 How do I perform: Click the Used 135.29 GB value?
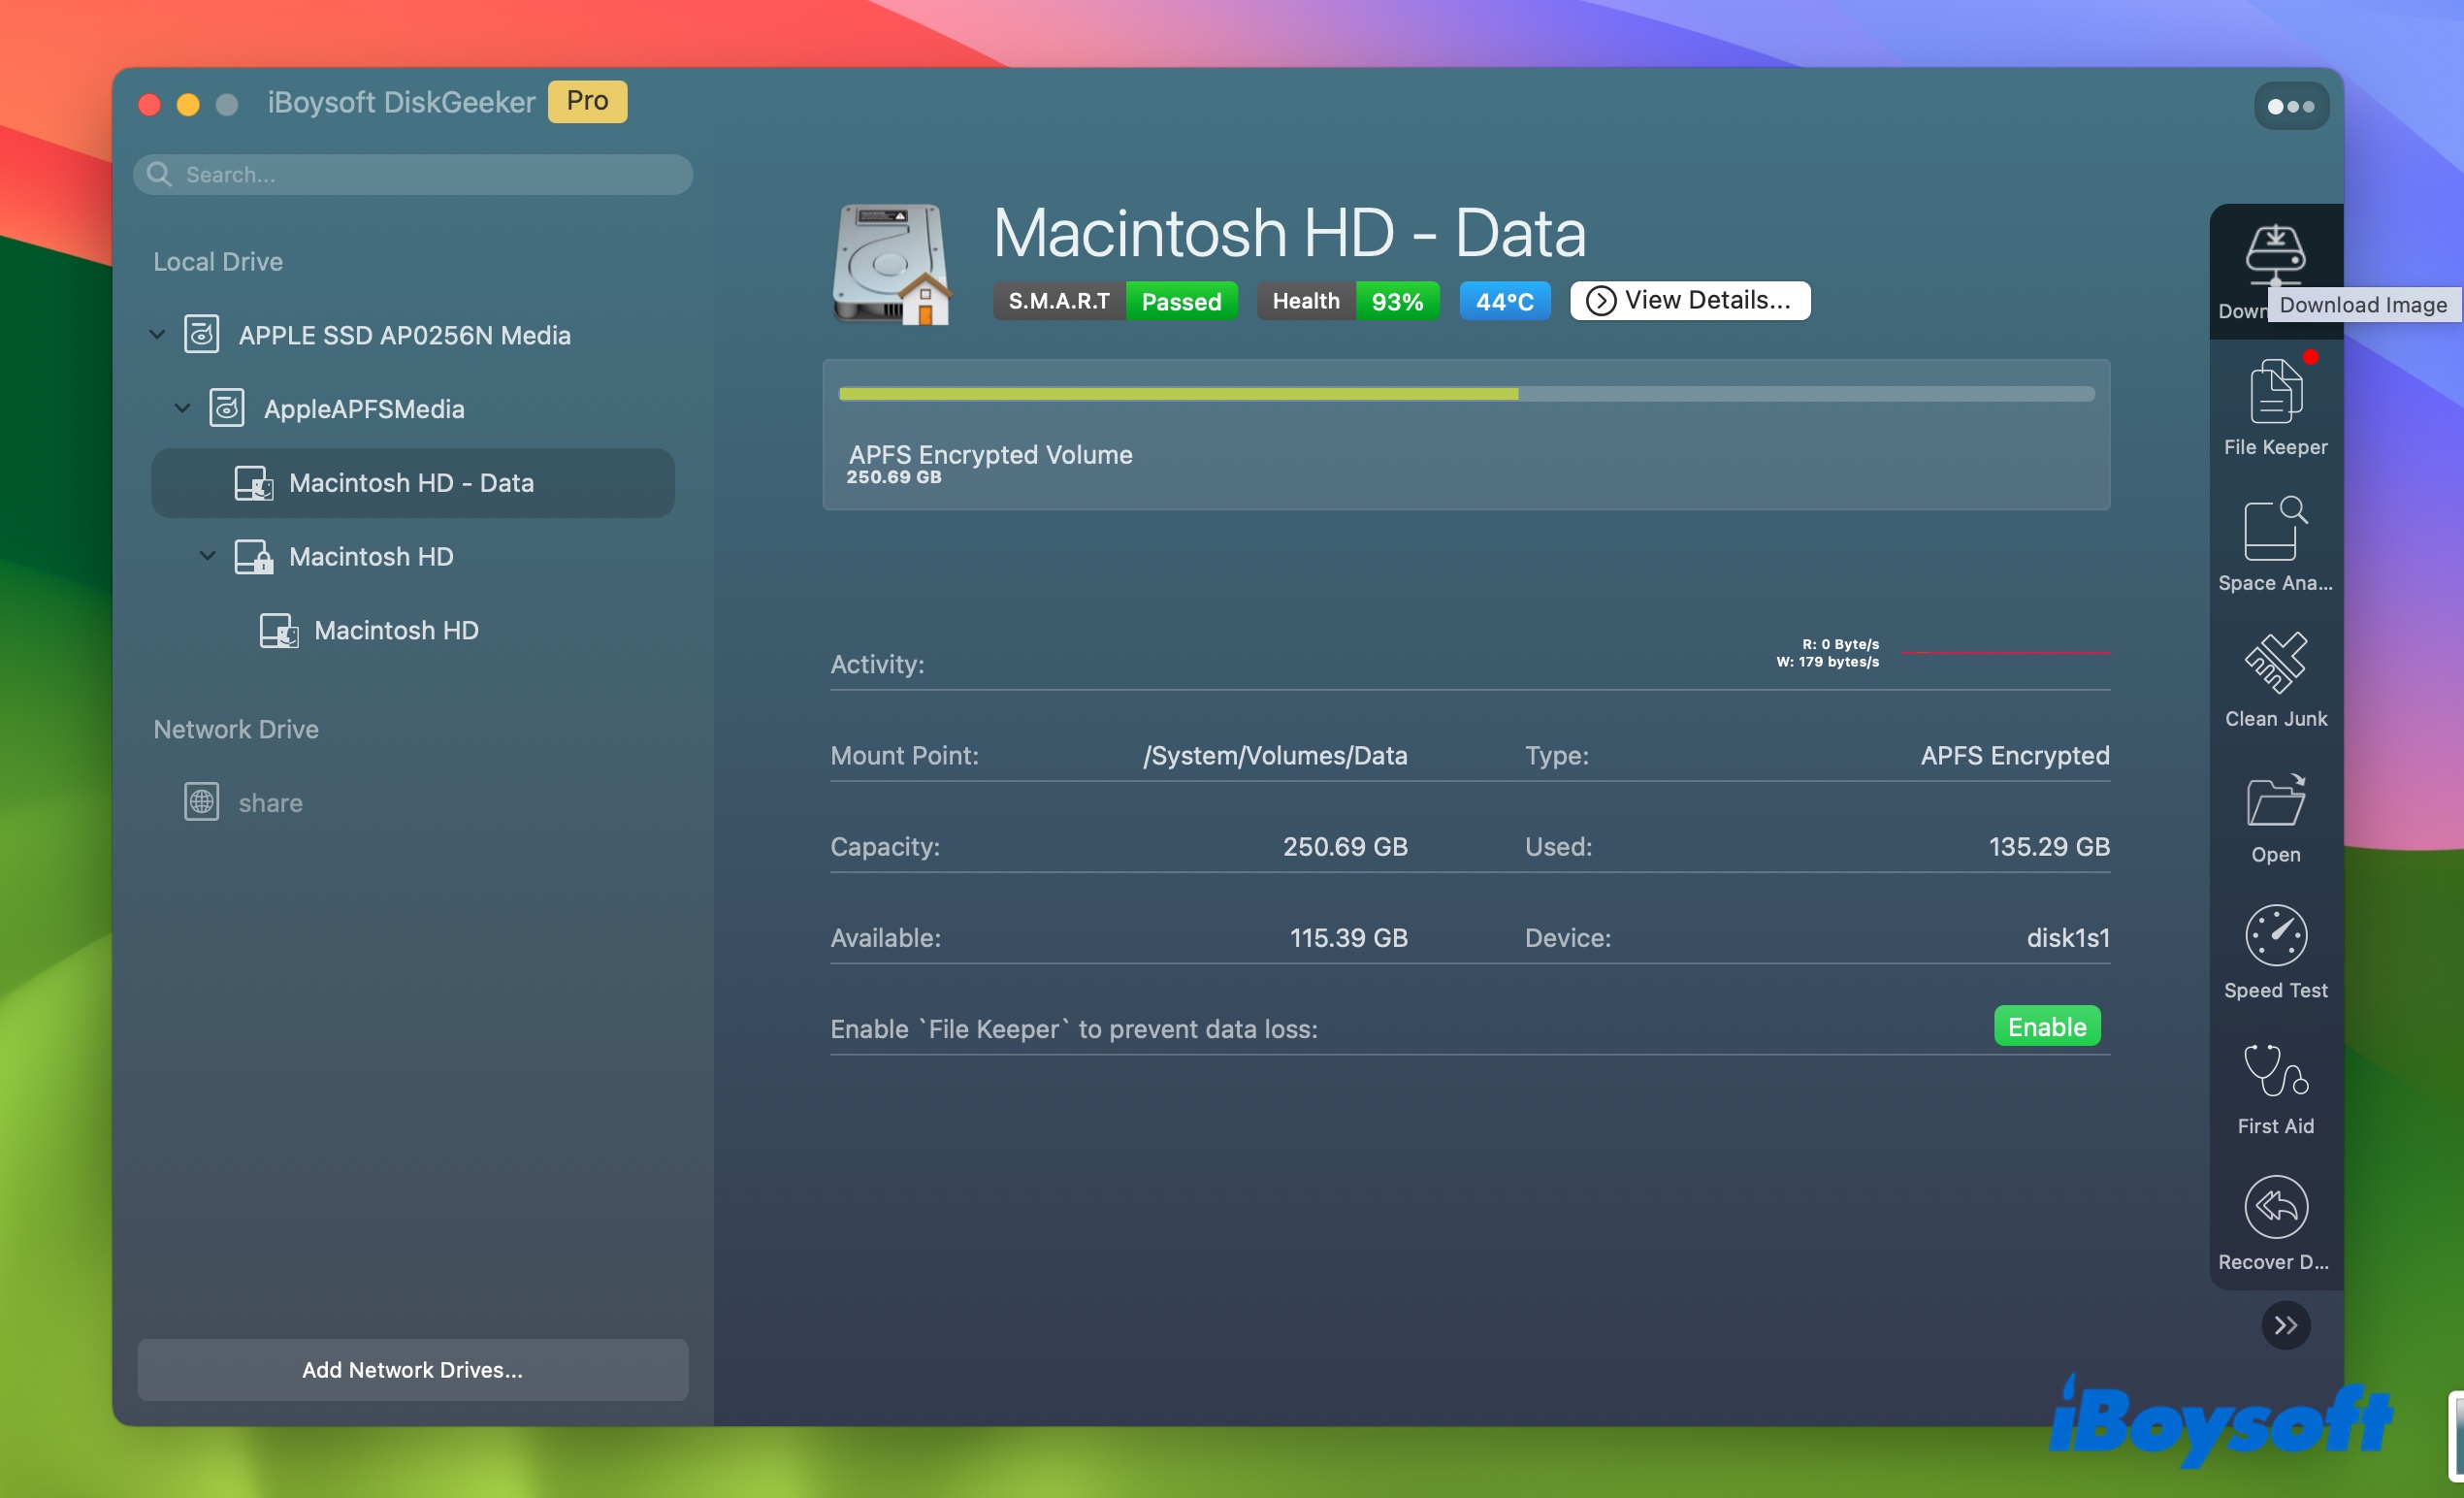(2048, 847)
